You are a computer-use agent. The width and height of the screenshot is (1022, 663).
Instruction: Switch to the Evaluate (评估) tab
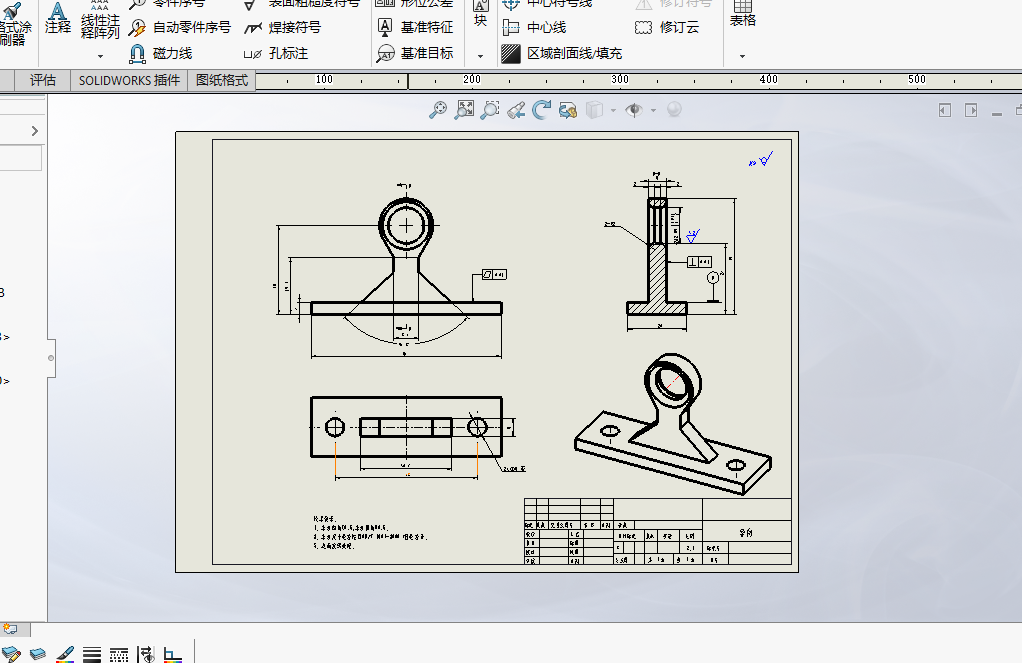coord(43,80)
